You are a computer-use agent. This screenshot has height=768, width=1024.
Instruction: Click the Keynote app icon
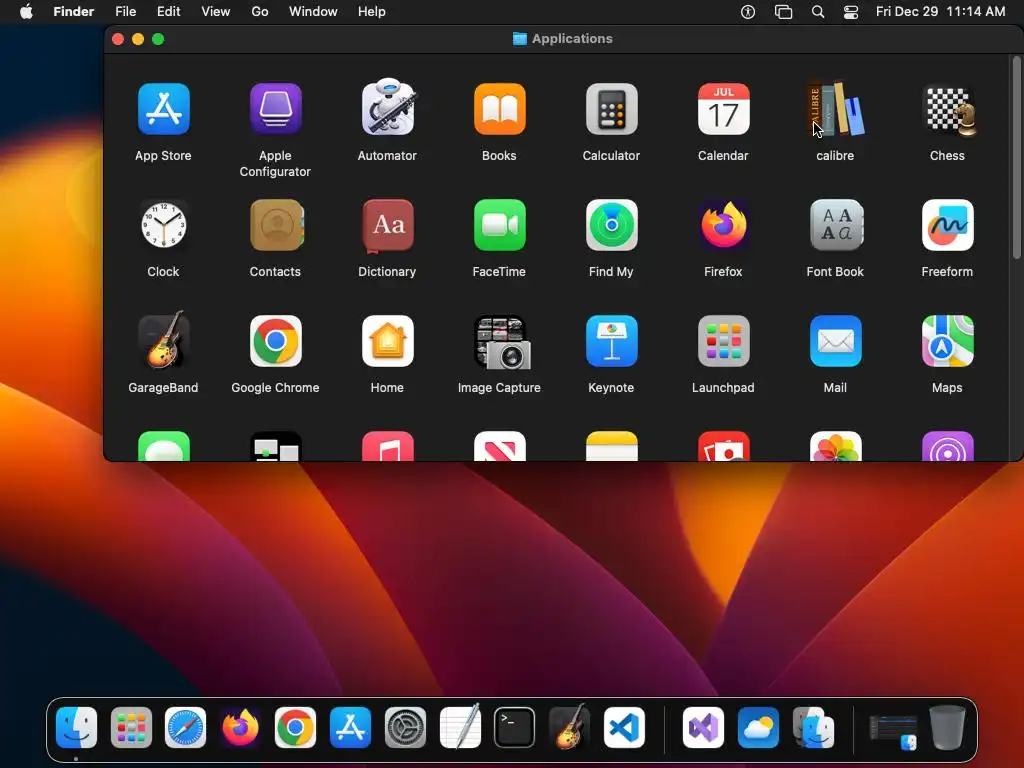coord(611,341)
